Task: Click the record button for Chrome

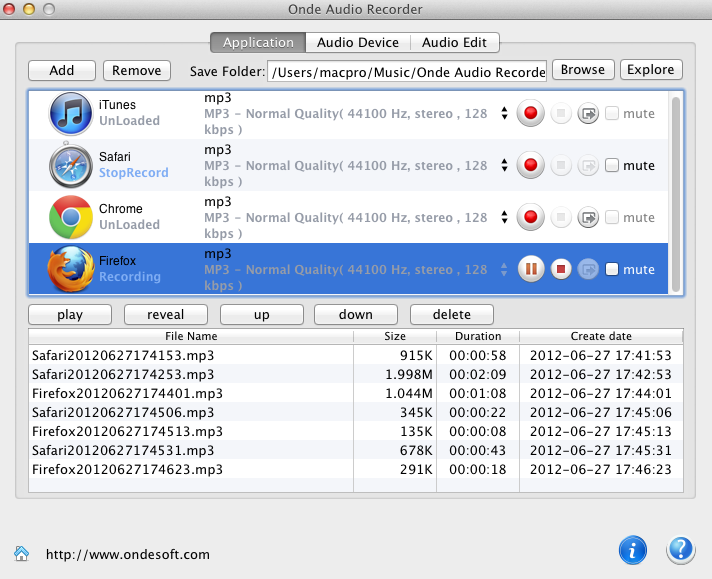Action: [x=532, y=217]
